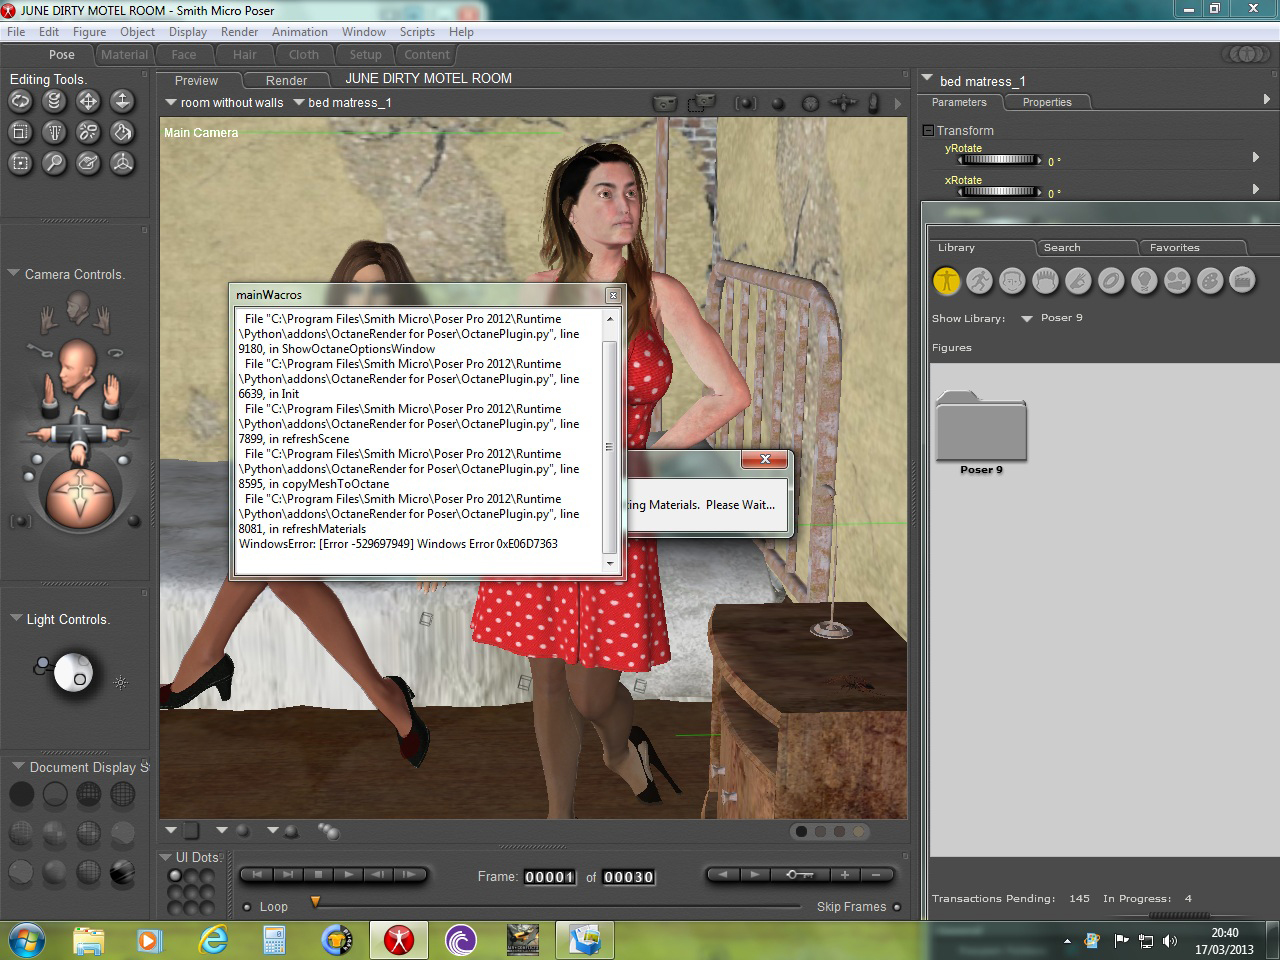Open the Calculator from the taskbar
This screenshot has width=1280, height=960.
pos(274,940)
